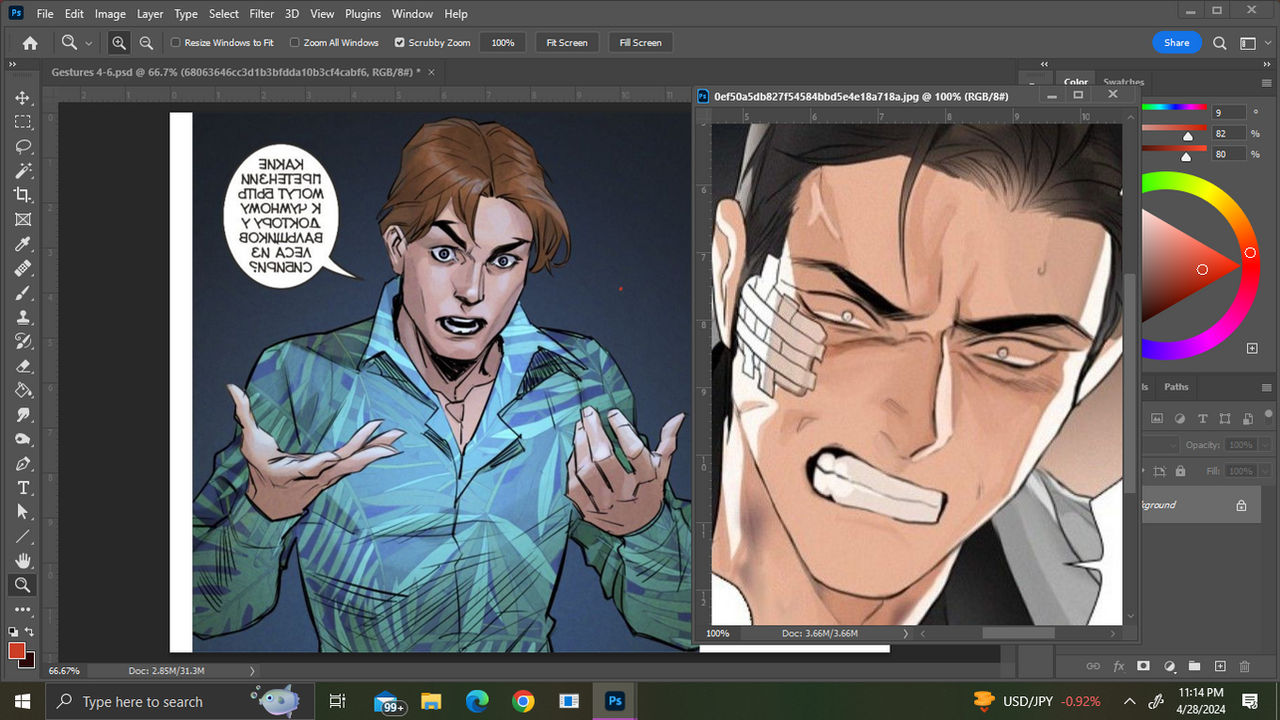Click the foreground color swatch
This screenshot has width=1280, height=720.
[x=17, y=651]
